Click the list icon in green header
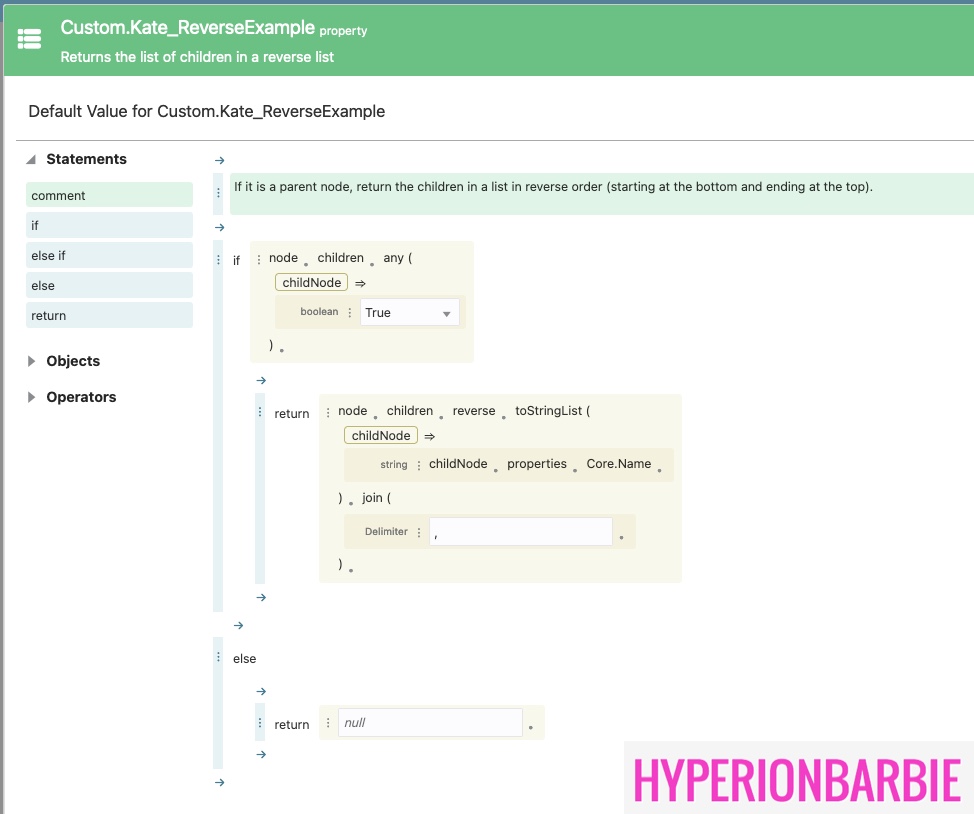This screenshot has width=974, height=814. tap(30, 39)
